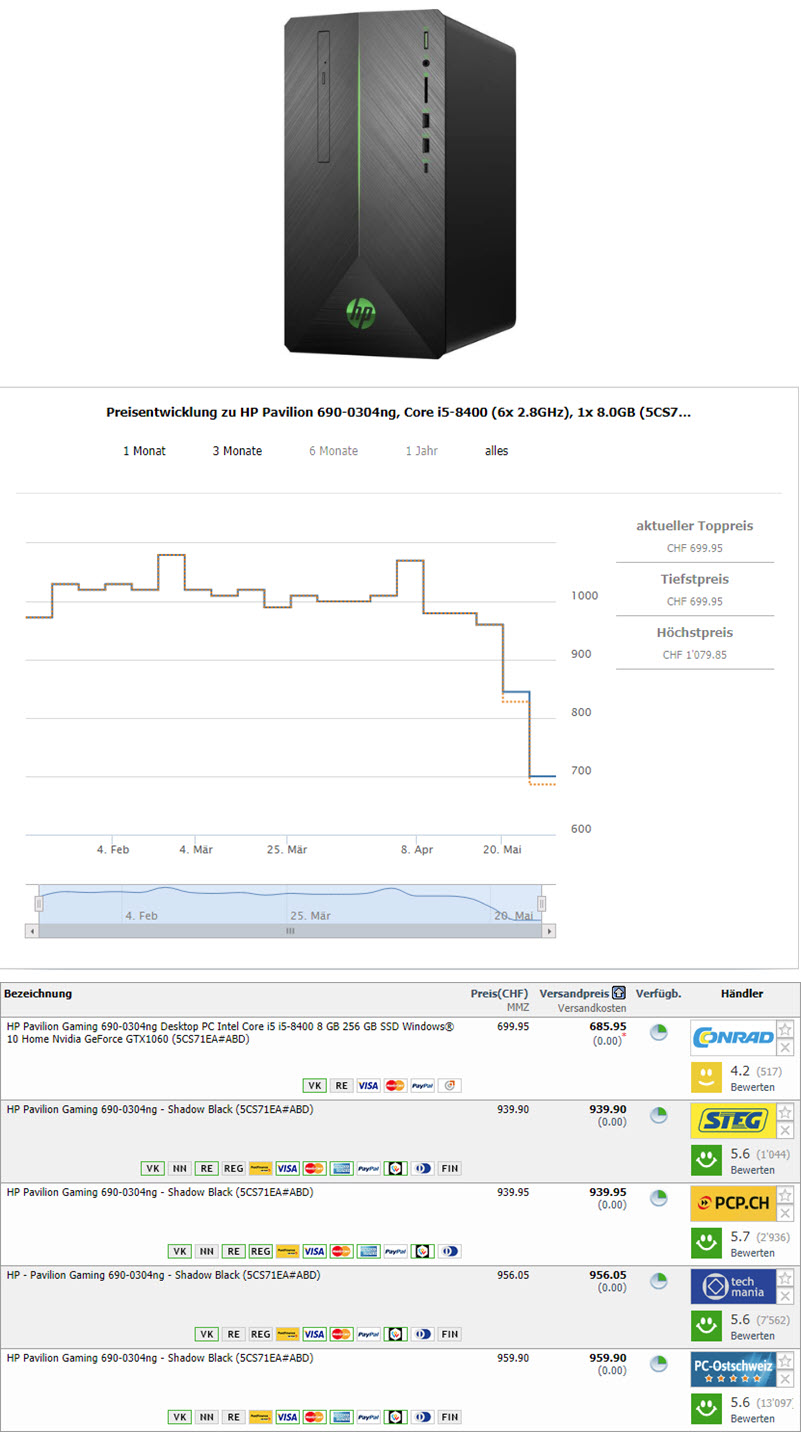Image resolution: width=801 pixels, height=1432 pixels.
Task: Click the availability pie icon in STEG row
Action: [x=658, y=1115]
